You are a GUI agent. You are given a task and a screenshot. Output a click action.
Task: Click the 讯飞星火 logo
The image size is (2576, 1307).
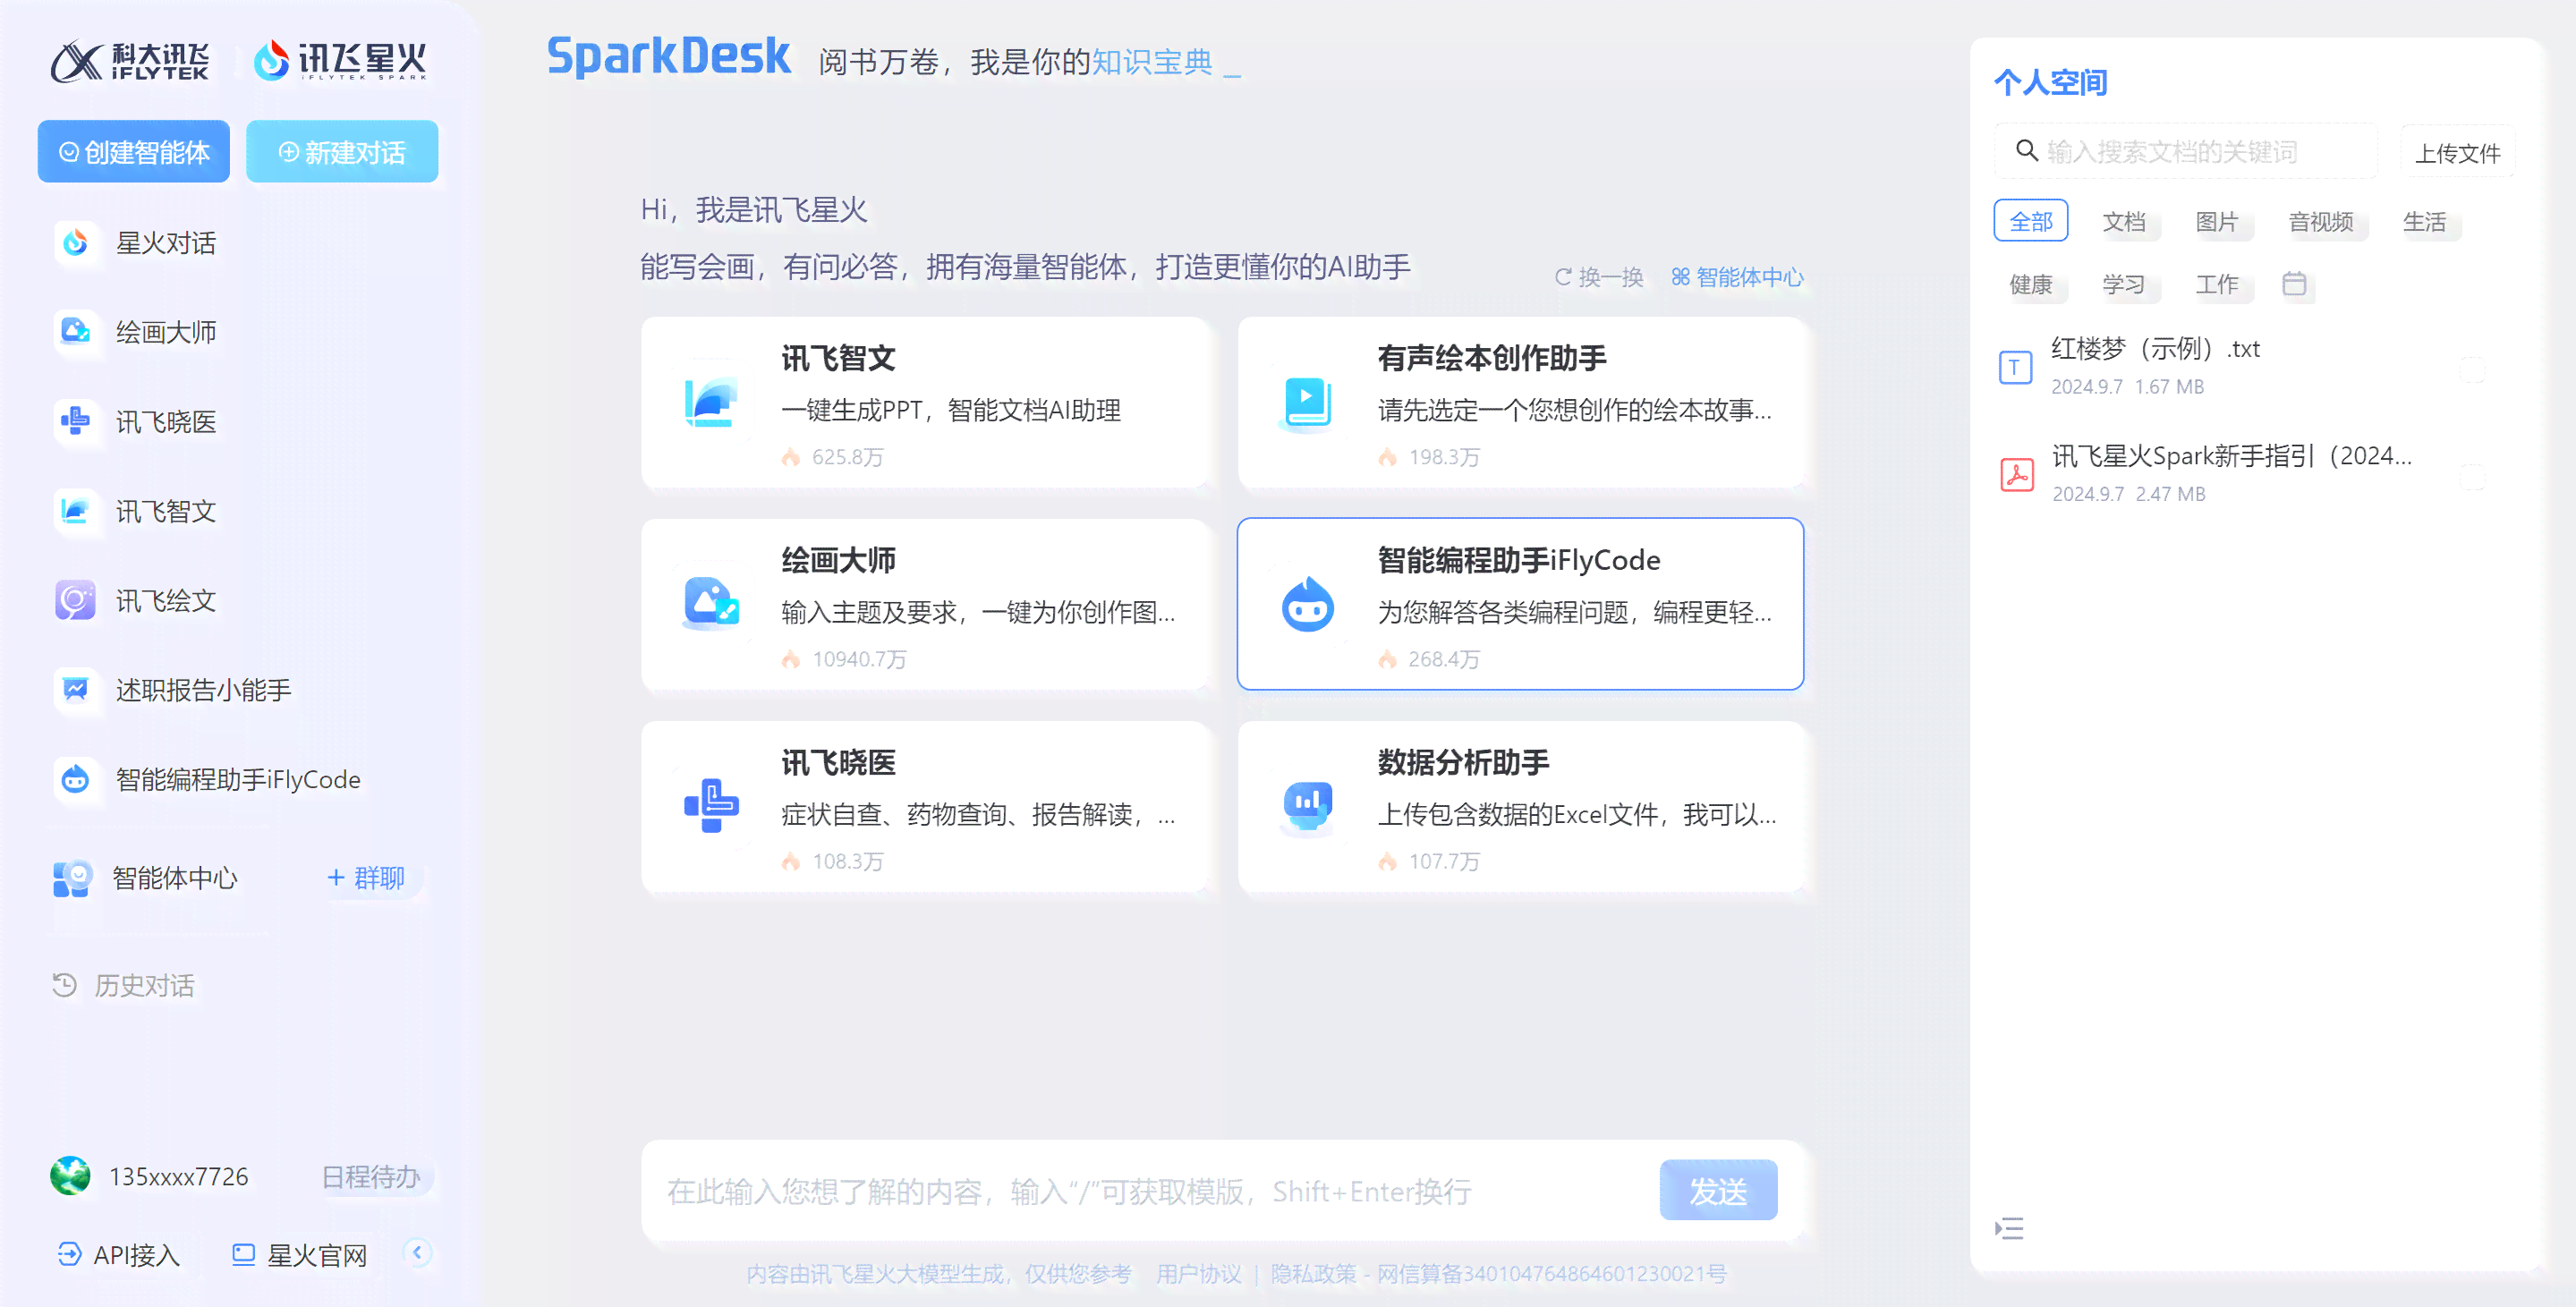click(x=340, y=60)
